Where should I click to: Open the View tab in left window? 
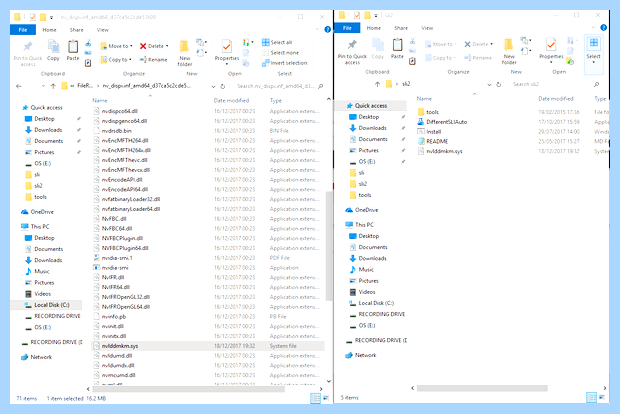[x=102, y=30]
